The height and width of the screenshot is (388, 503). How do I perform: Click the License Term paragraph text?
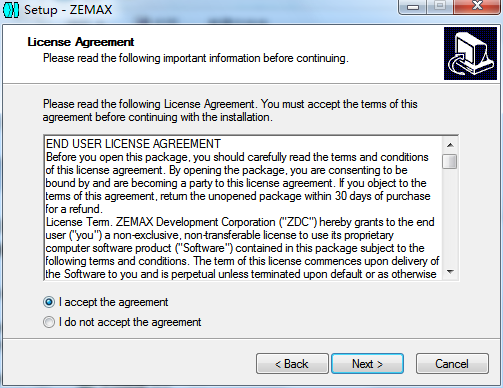(x=242, y=248)
